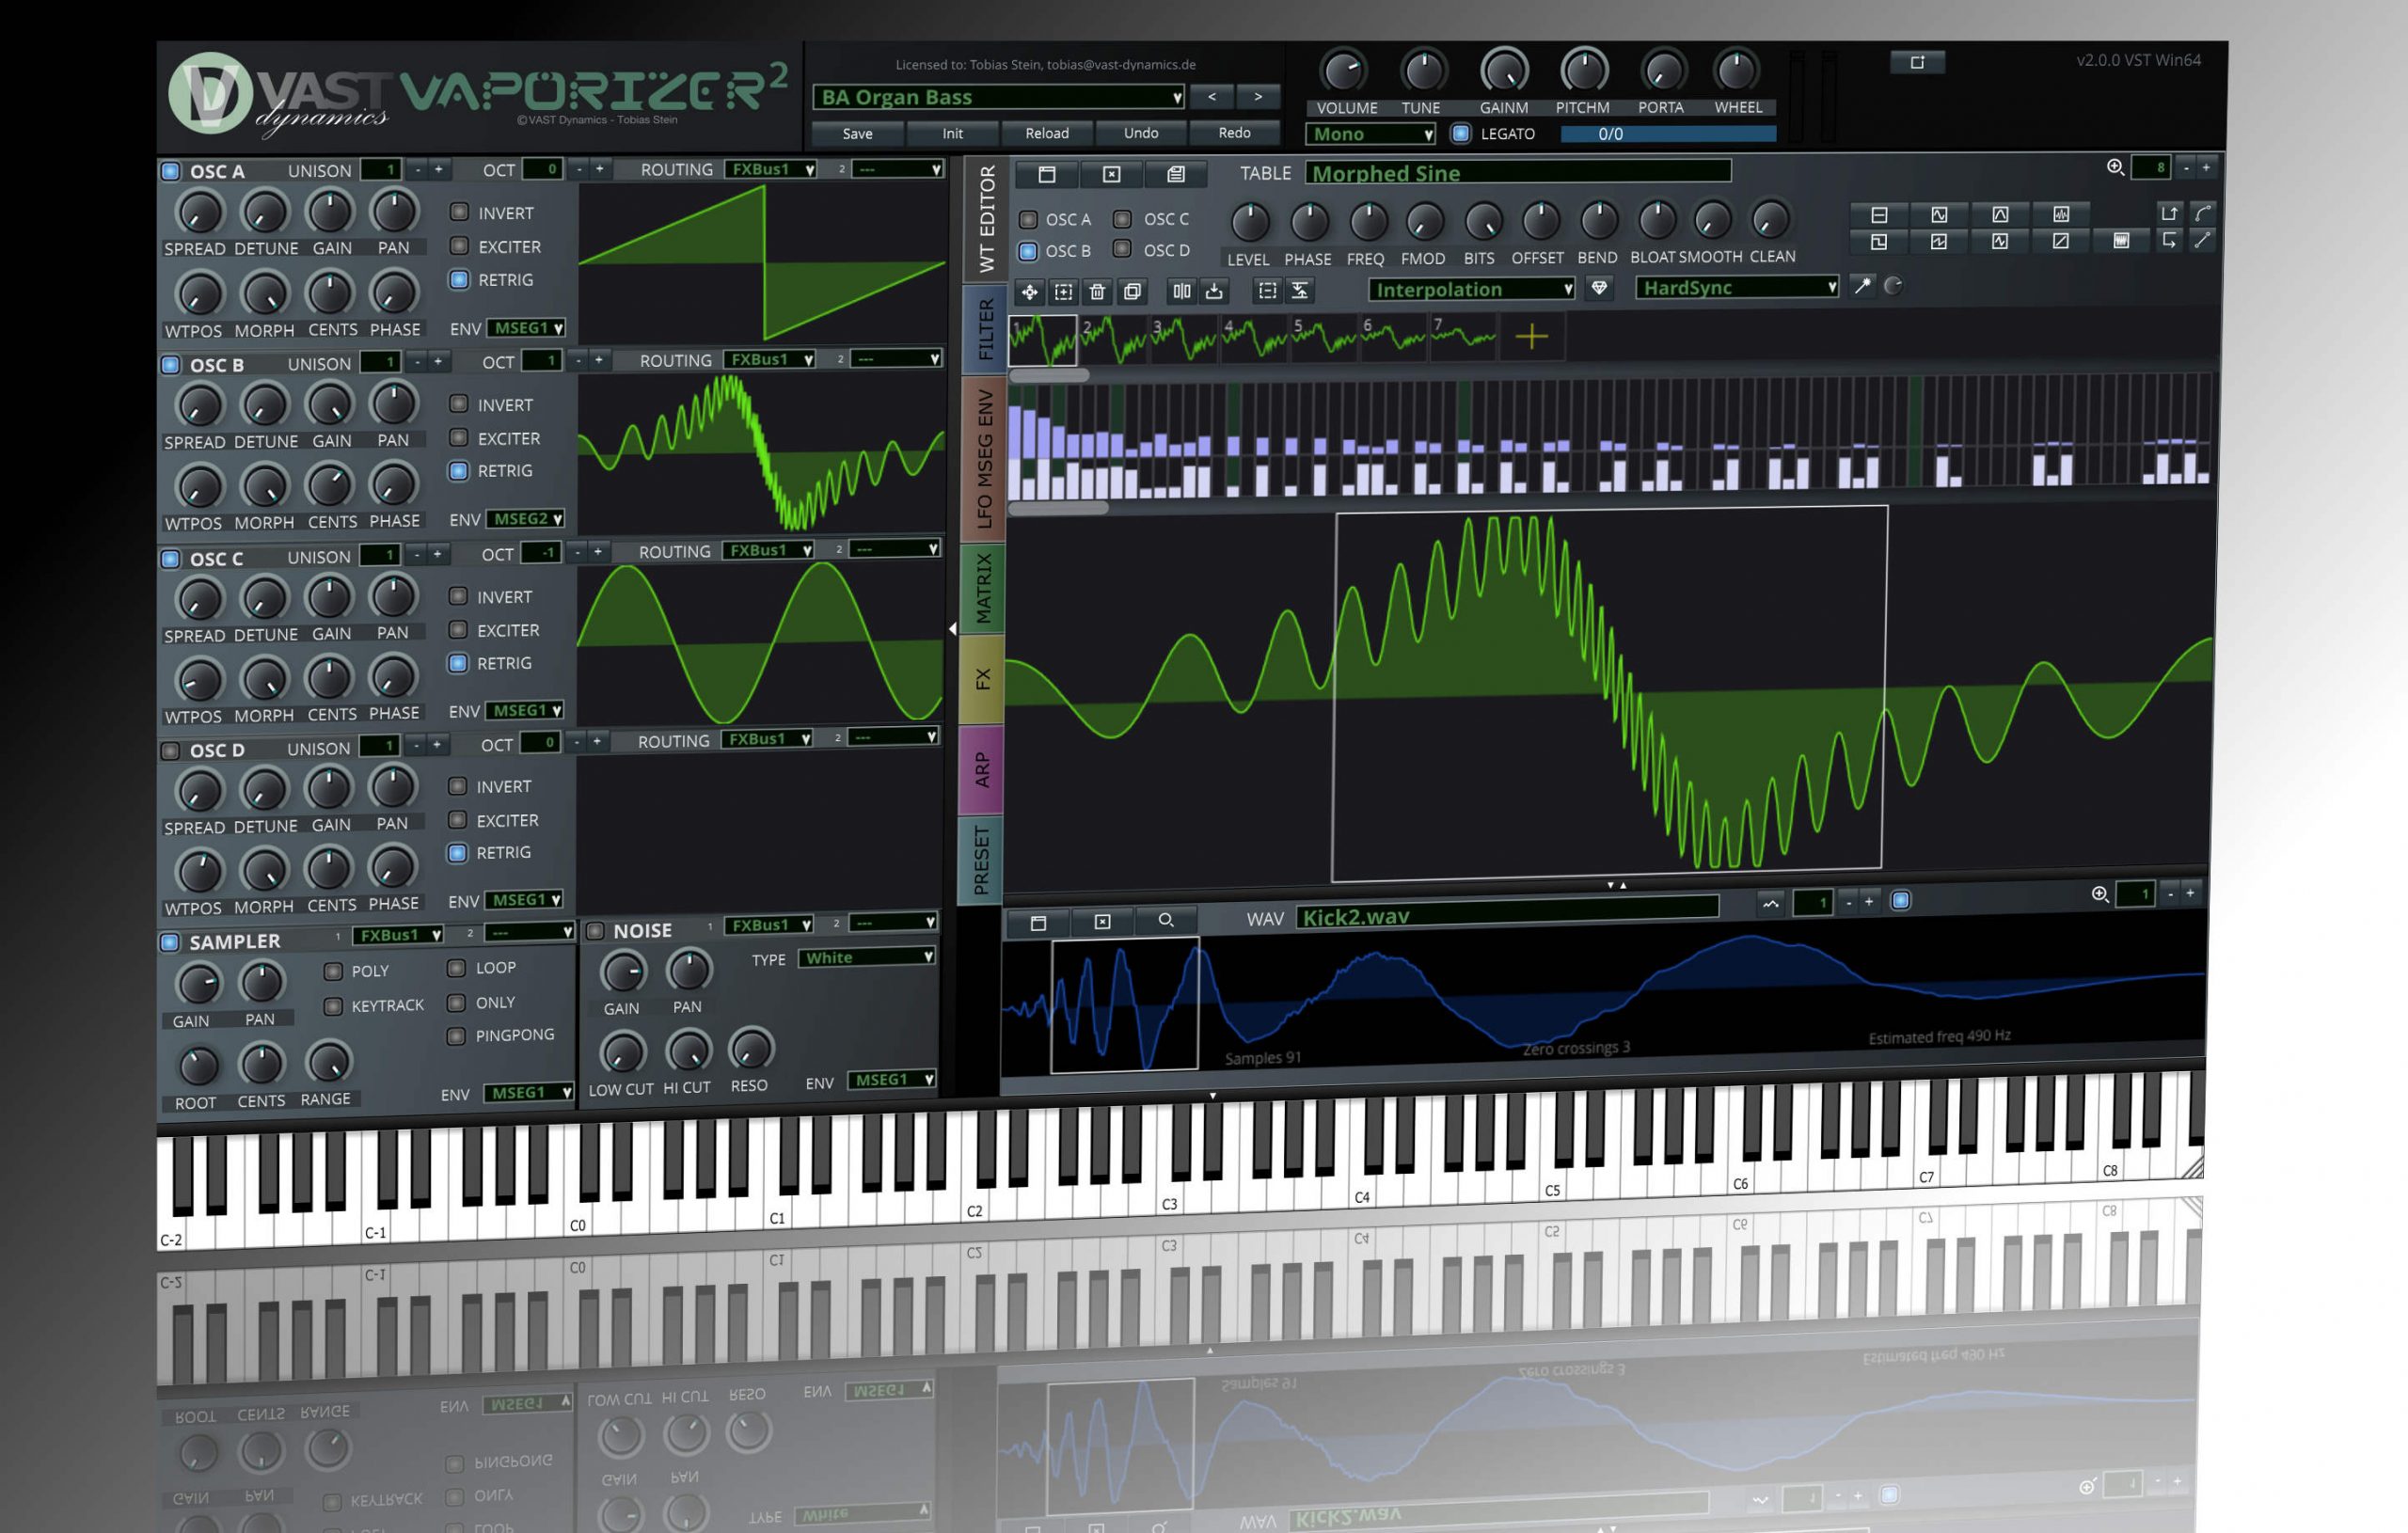Click the import download-arrow icon
Viewport: 2408px width, 1533px height.
1214,291
